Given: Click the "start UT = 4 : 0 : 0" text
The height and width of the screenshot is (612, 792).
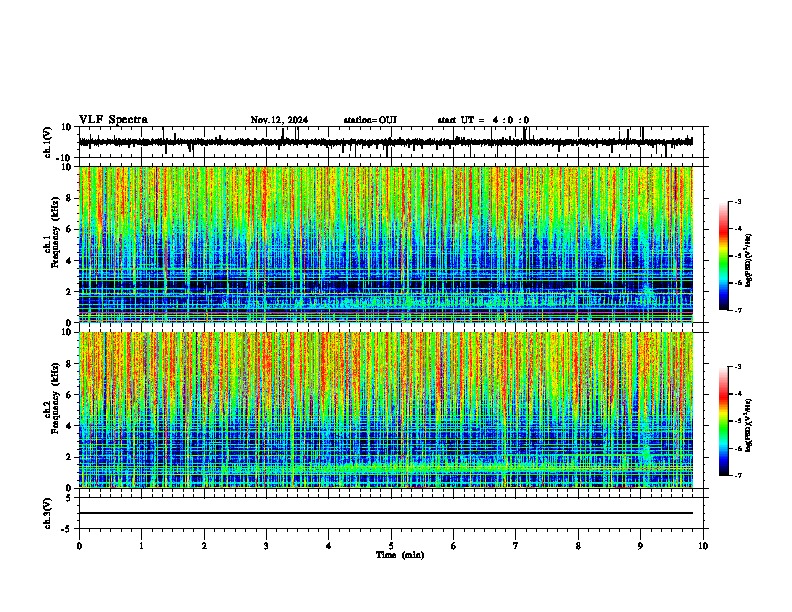Looking at the screenshot, I should pyautogui.click(x=483, y=120).
